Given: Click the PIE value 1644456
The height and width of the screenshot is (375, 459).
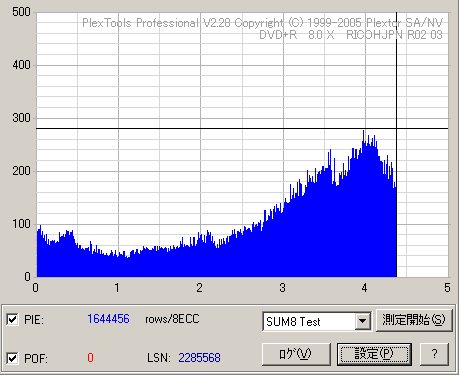Looking at the screenshot, I should [x=108, y=319].
